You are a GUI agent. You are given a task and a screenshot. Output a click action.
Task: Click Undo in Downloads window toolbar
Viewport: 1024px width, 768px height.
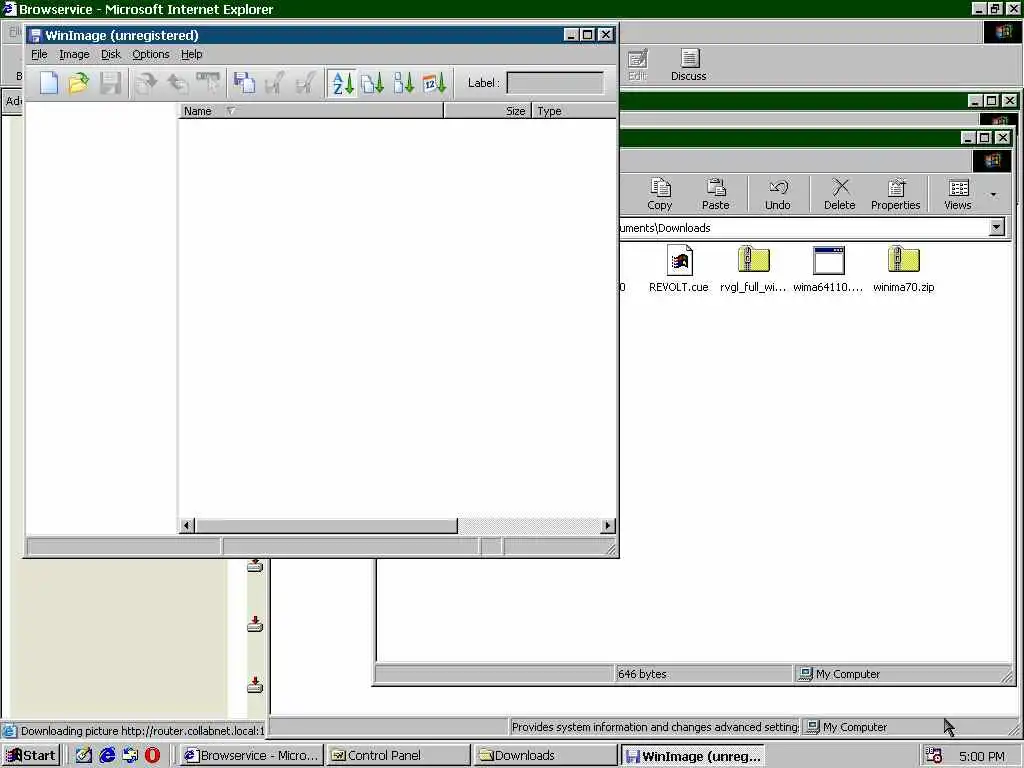click(778, 194)
